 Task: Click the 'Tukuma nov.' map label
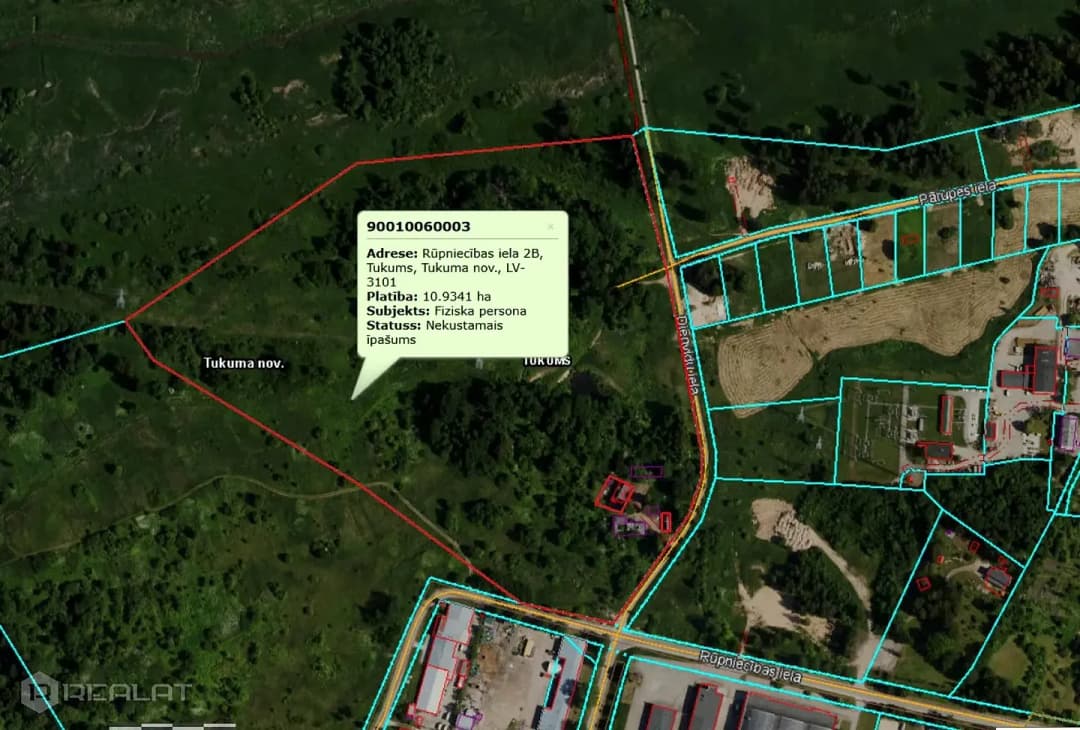pos(244,363)
